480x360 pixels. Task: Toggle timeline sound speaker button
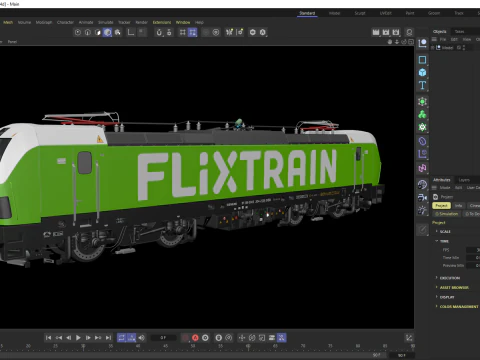pyautogui.click(x=142, y=338)
